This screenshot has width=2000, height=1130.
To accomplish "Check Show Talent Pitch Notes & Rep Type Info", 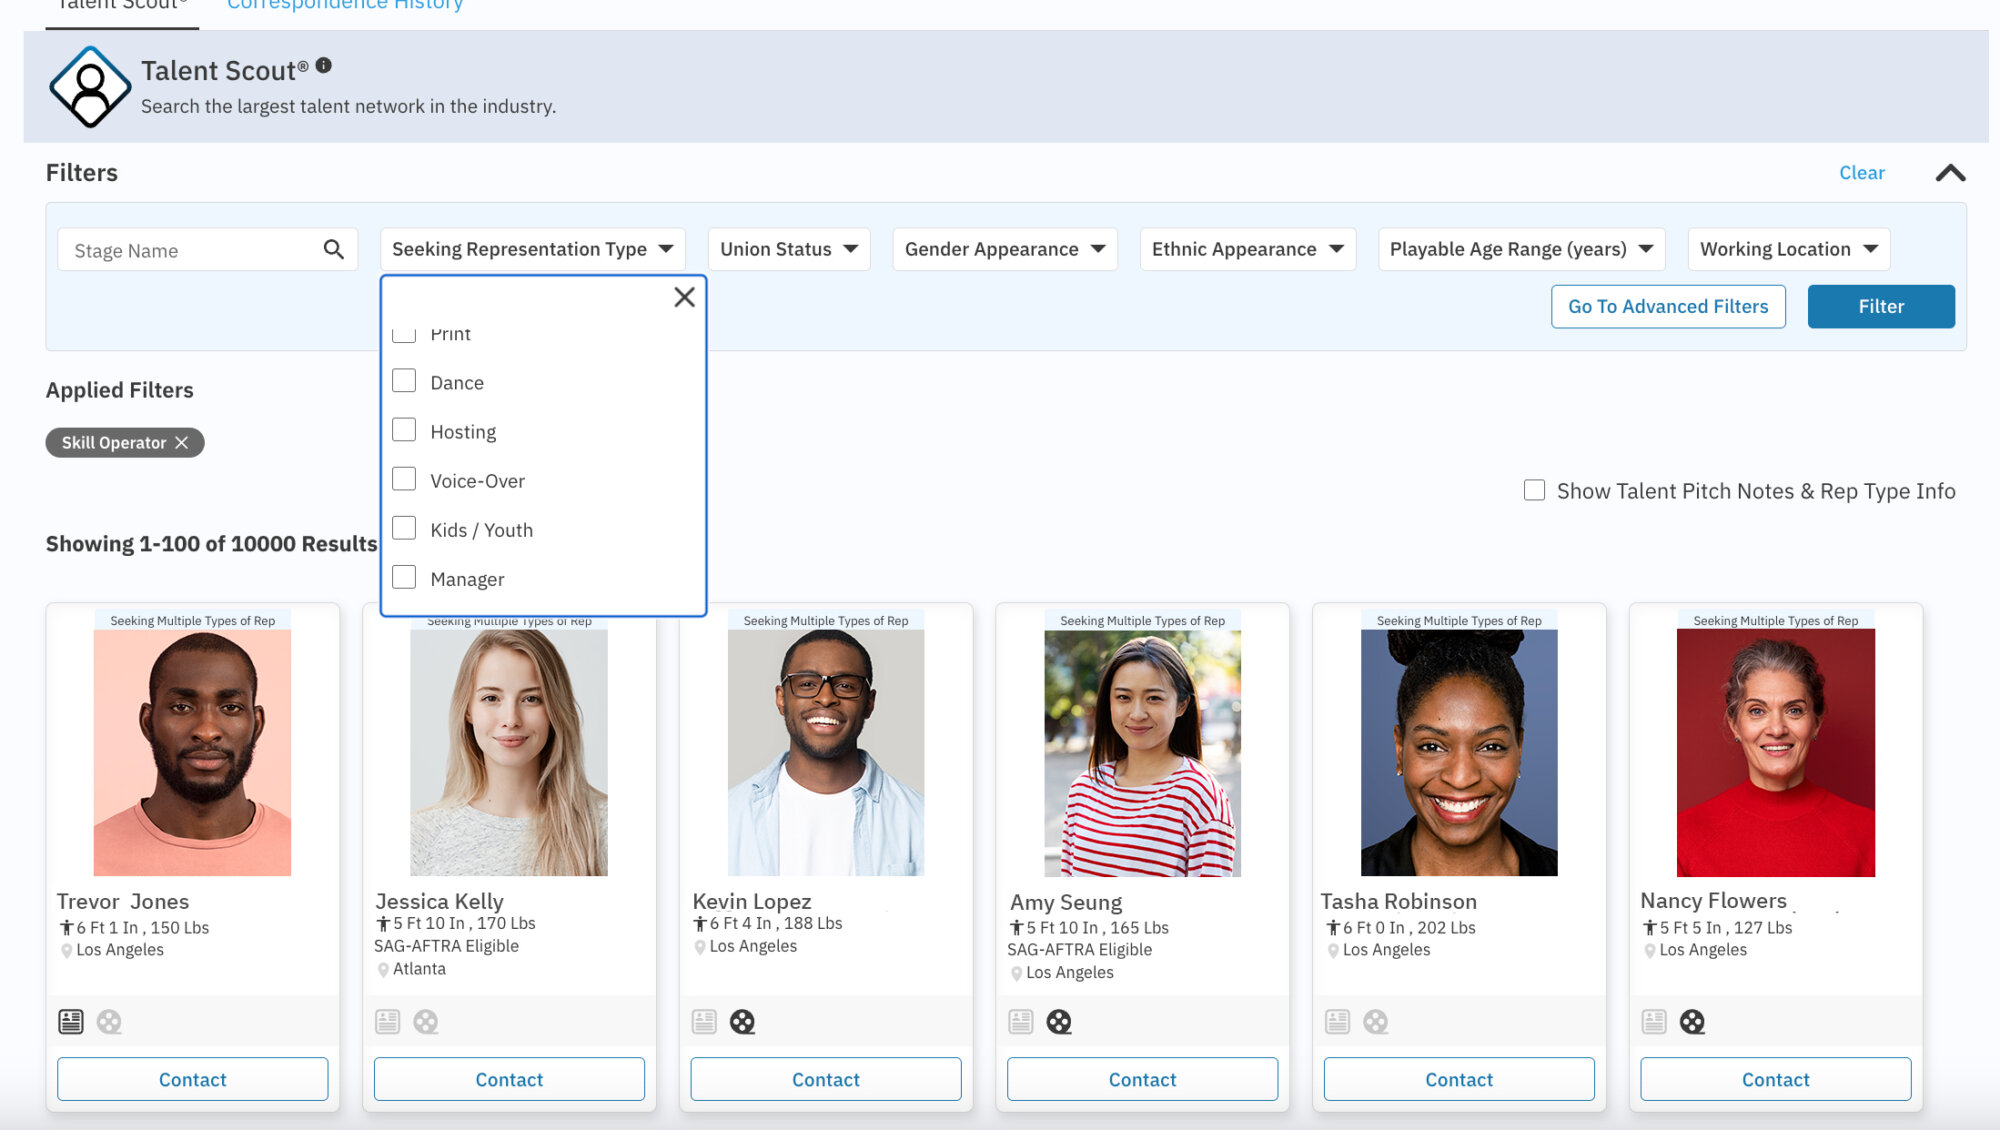I will click(x=1533, y=489).
